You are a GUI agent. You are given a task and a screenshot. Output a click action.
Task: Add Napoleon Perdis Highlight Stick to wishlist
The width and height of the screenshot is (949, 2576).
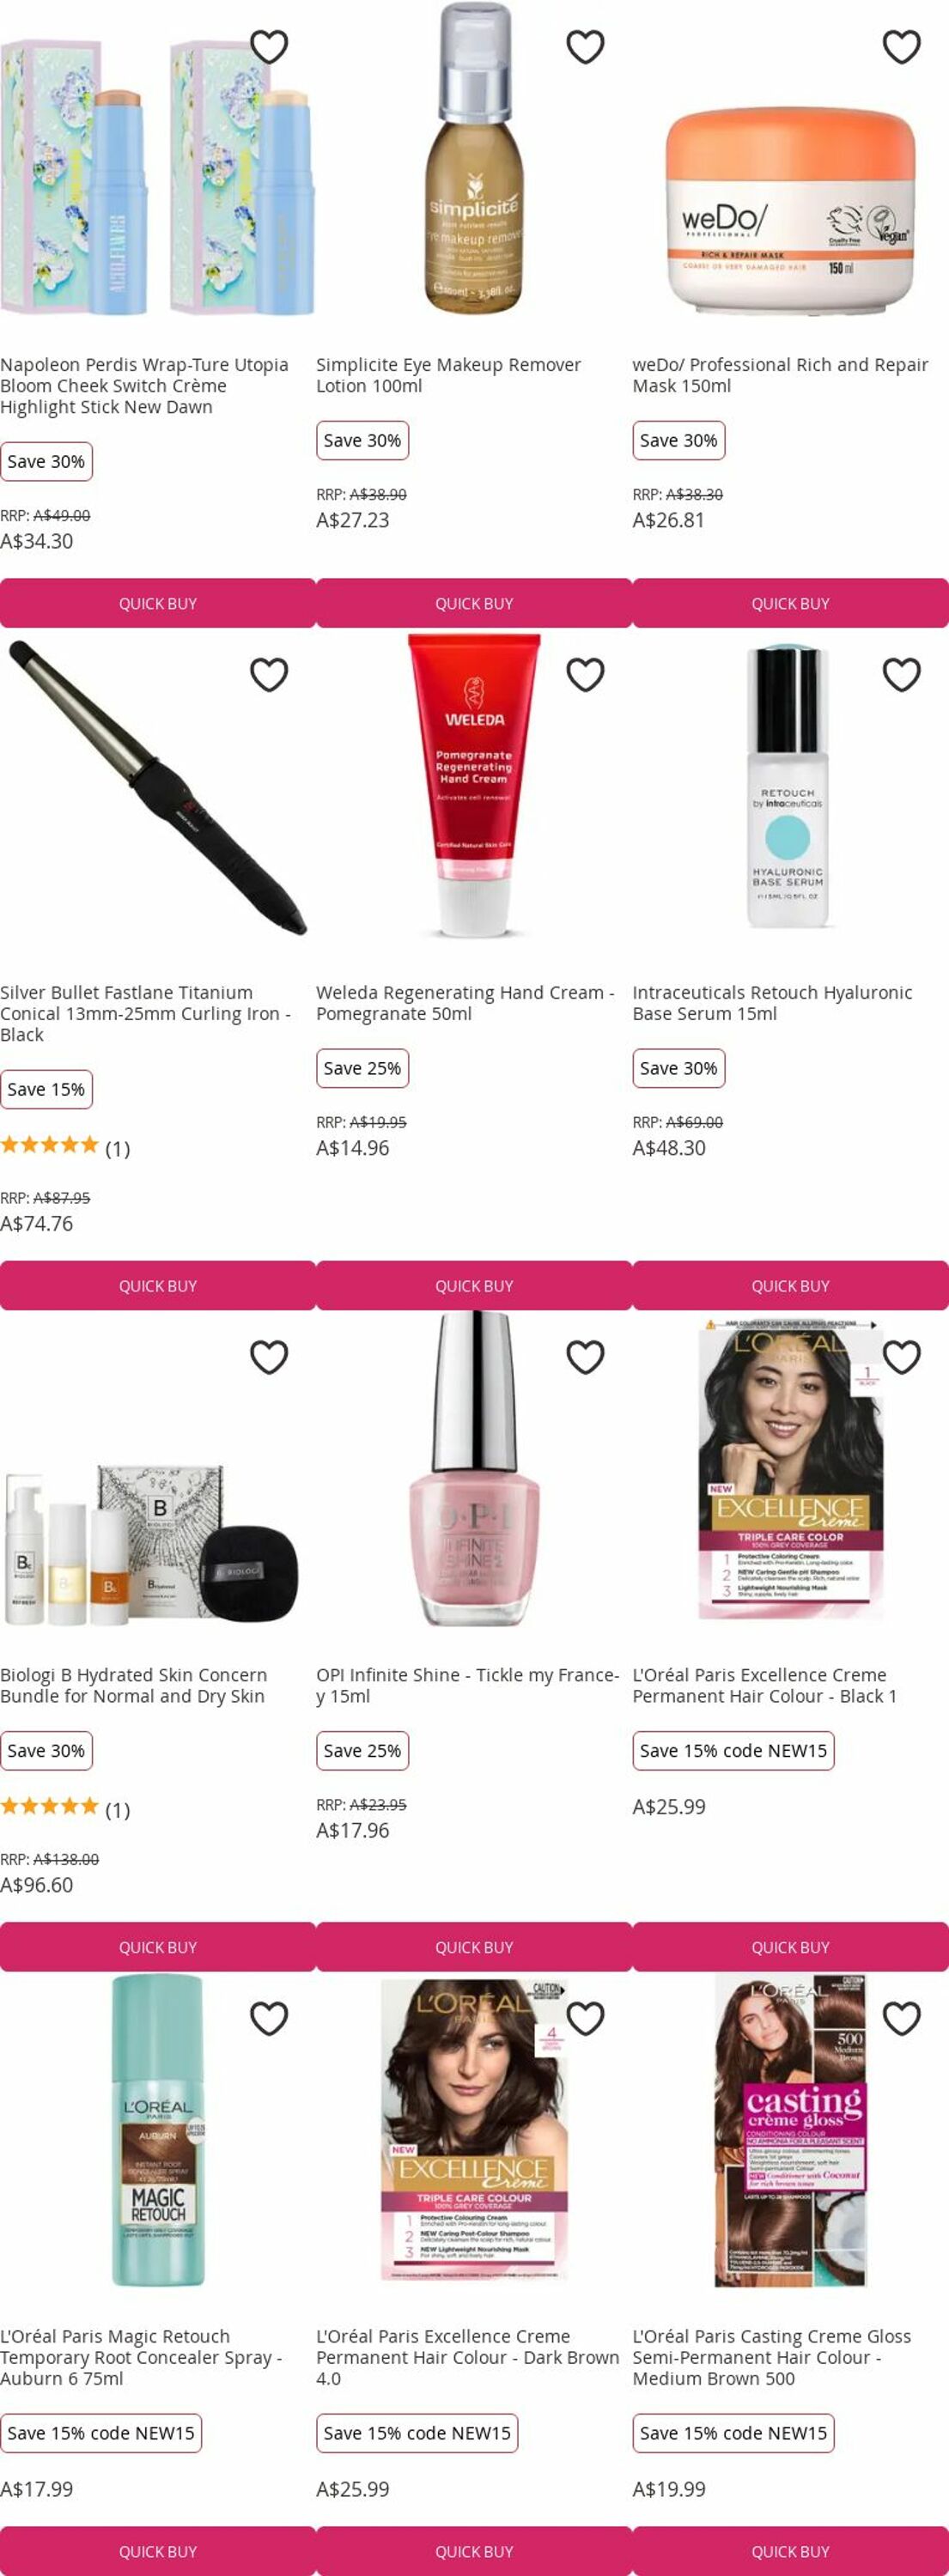[269, 47]
